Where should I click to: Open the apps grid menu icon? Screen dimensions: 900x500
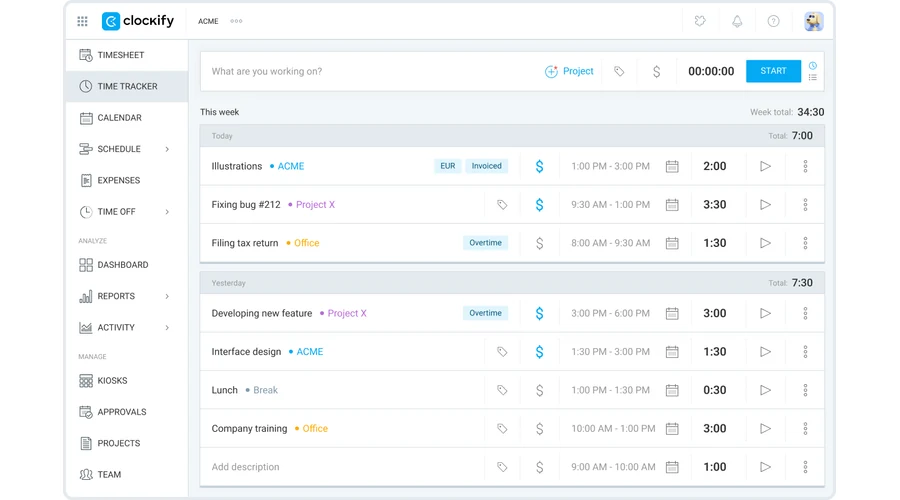click(x=83, y=21)
